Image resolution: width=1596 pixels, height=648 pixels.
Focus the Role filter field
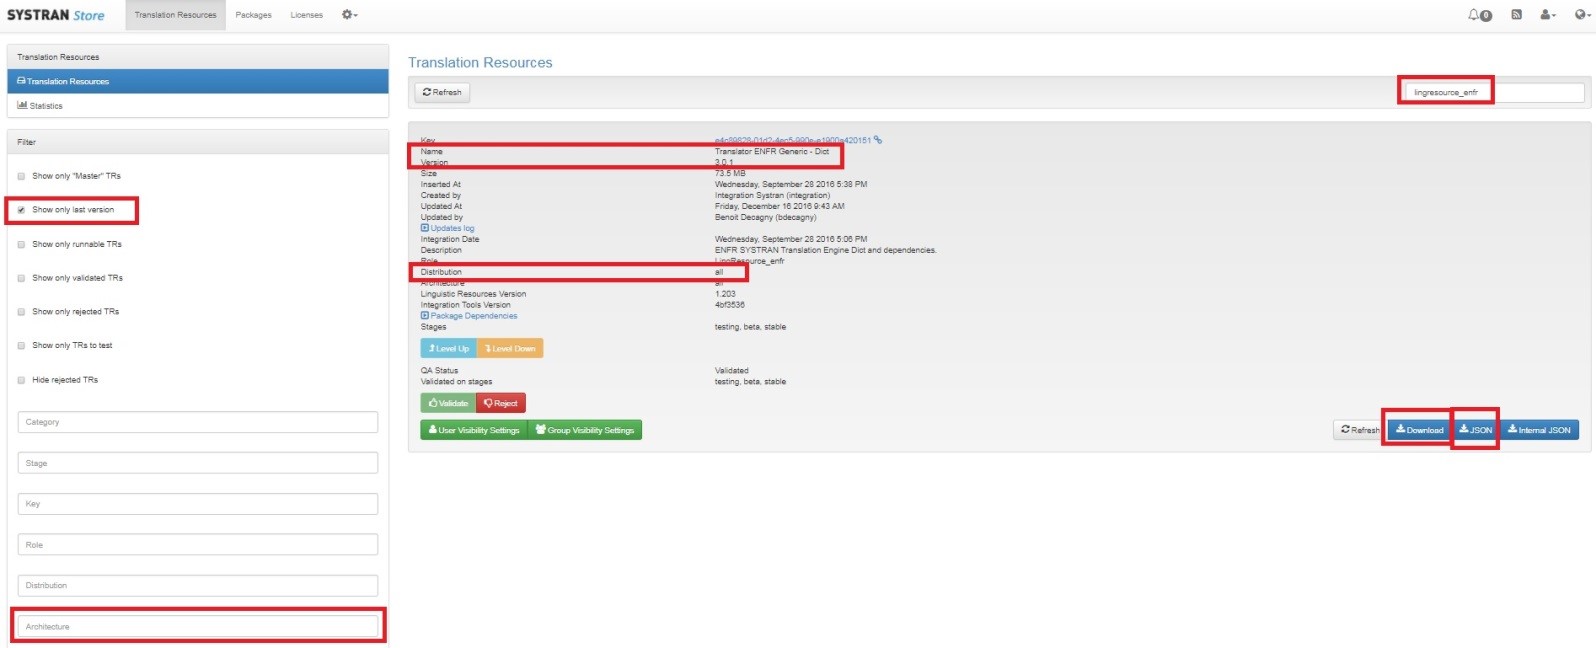click(x=198, y=545)
